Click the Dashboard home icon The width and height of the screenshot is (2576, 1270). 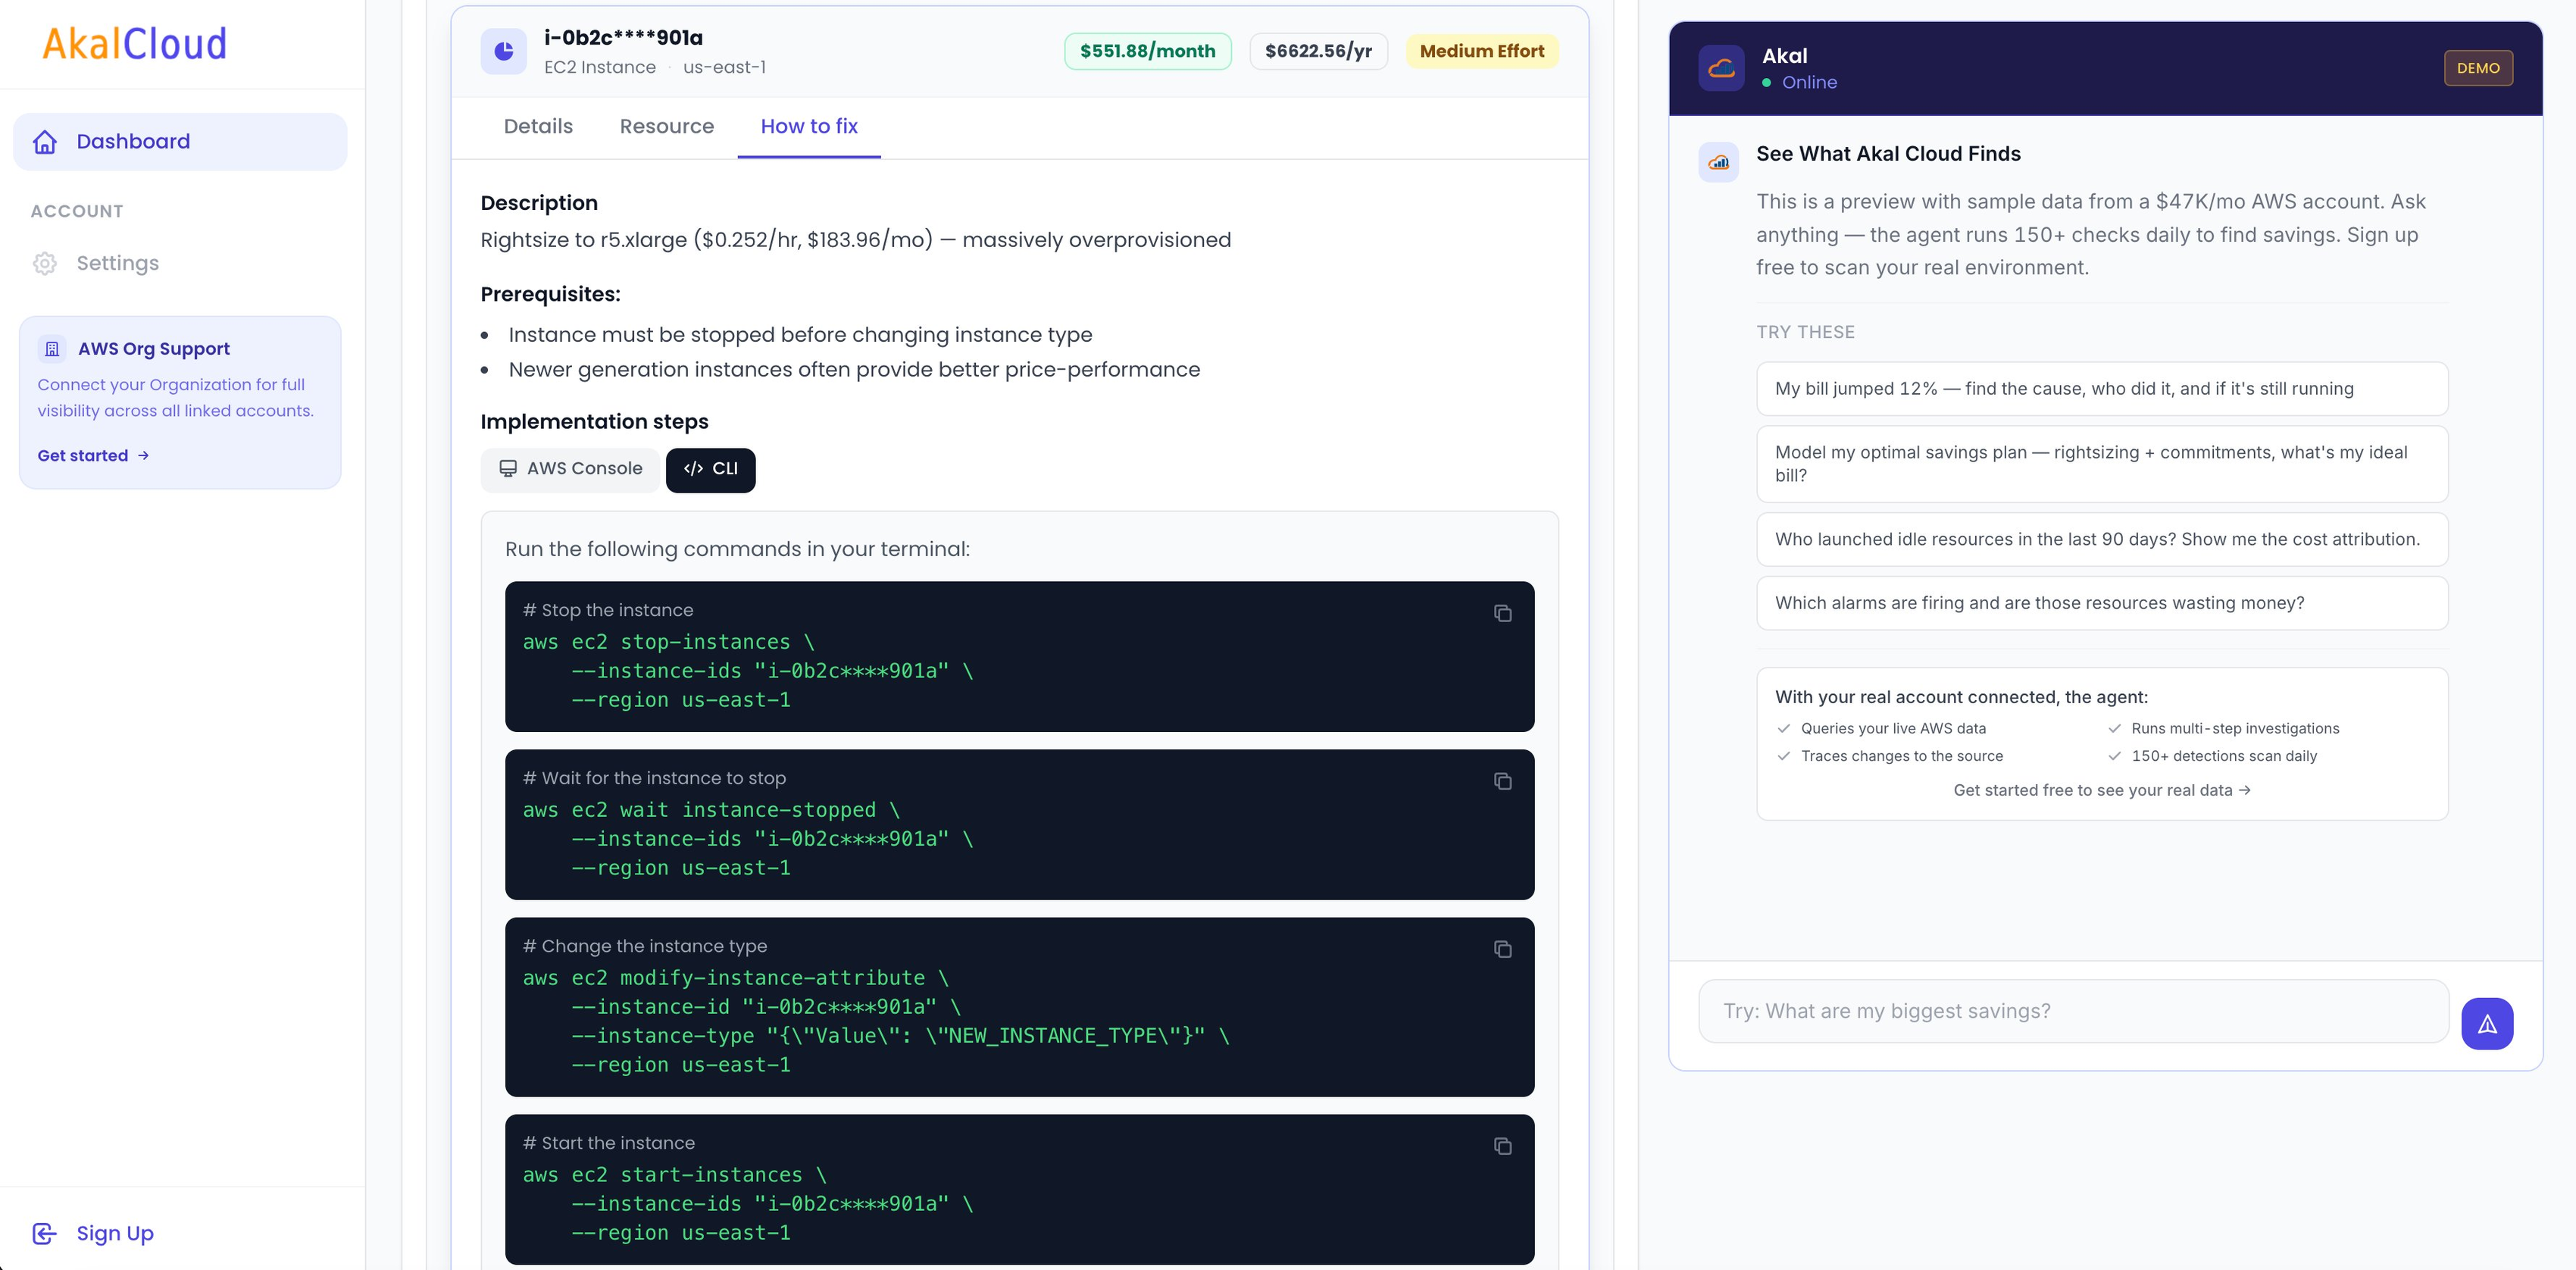click(x=45, y=142)
